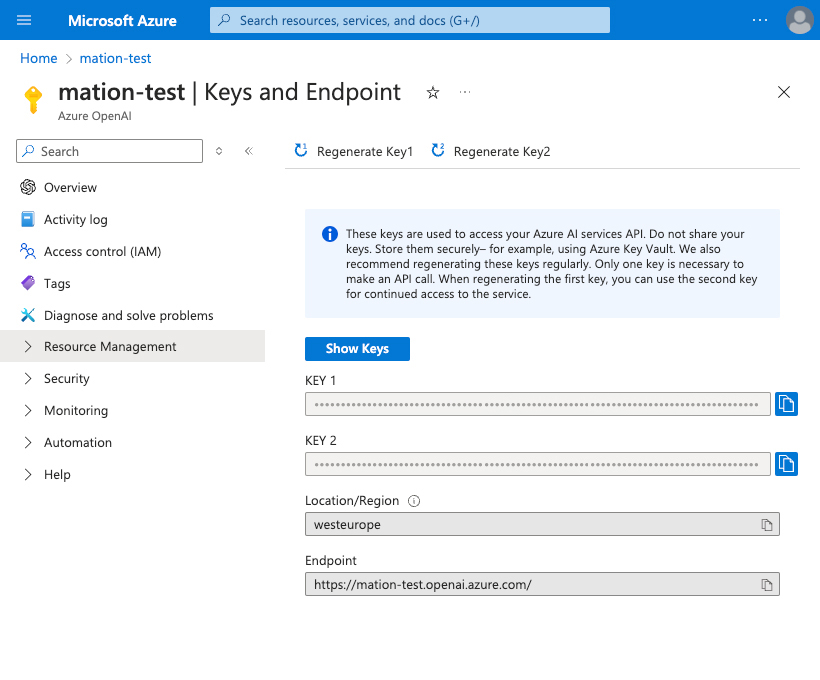Open mation-test breadcrumb link

click(x=115, y=58)
